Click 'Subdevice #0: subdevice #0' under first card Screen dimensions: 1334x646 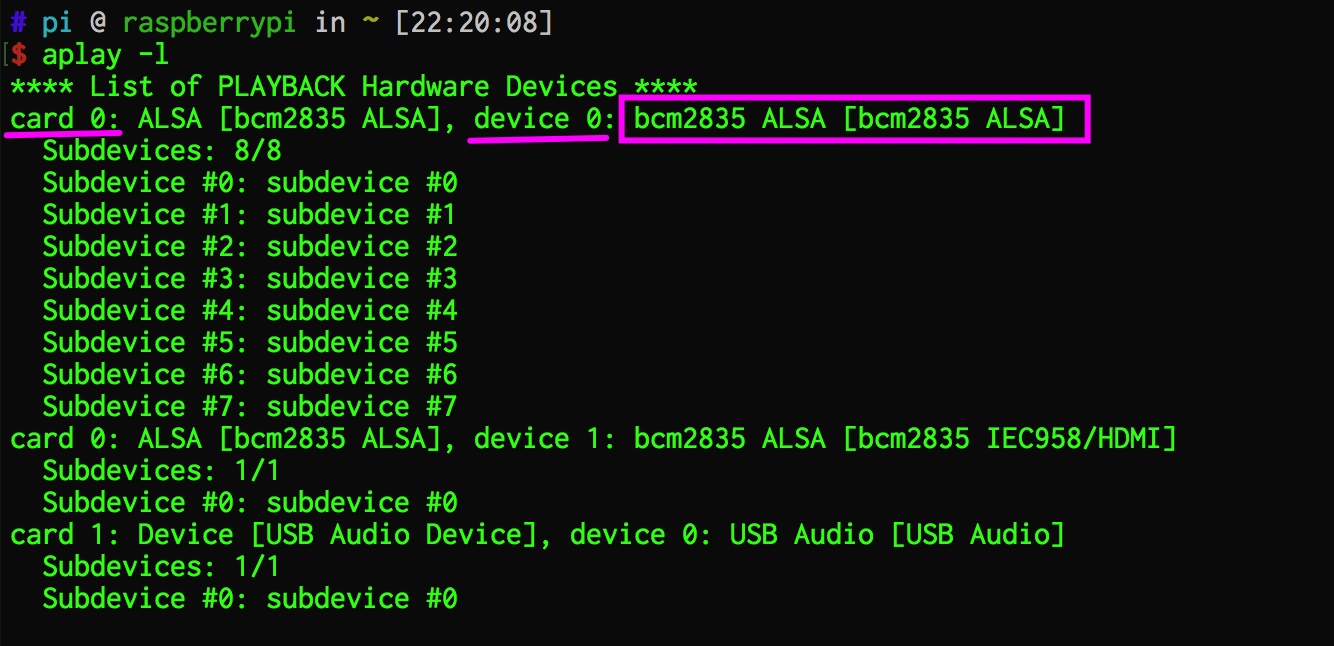[x=250, y=183]
